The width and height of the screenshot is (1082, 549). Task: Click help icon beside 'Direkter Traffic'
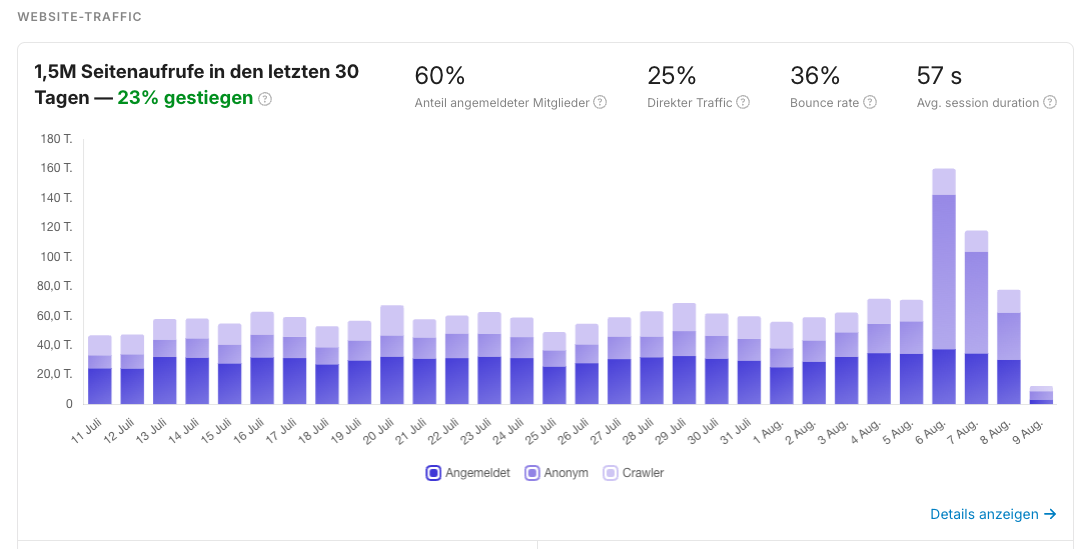coord(742,102)
